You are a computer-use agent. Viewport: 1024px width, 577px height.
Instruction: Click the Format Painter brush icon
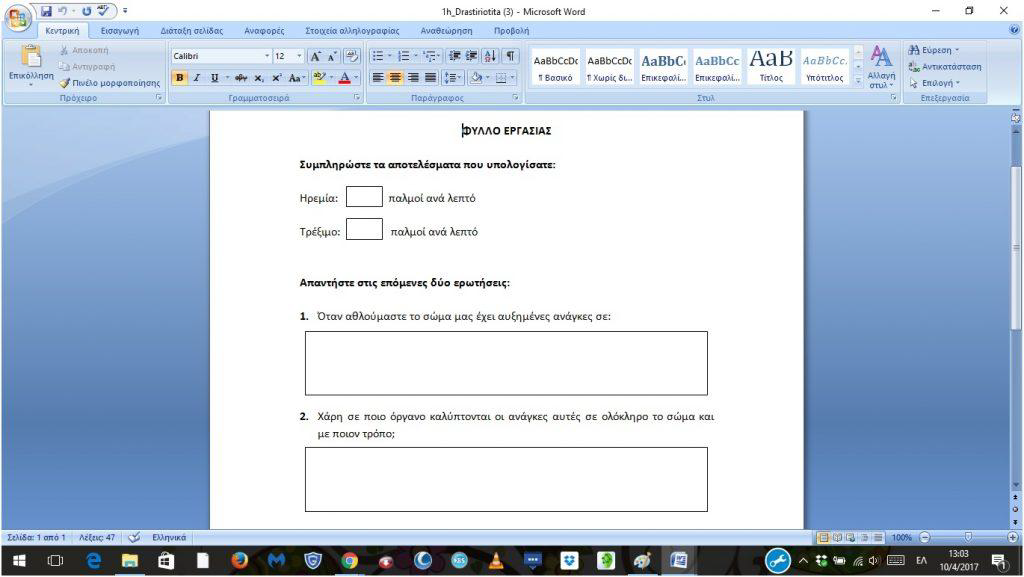pos(64,83)
